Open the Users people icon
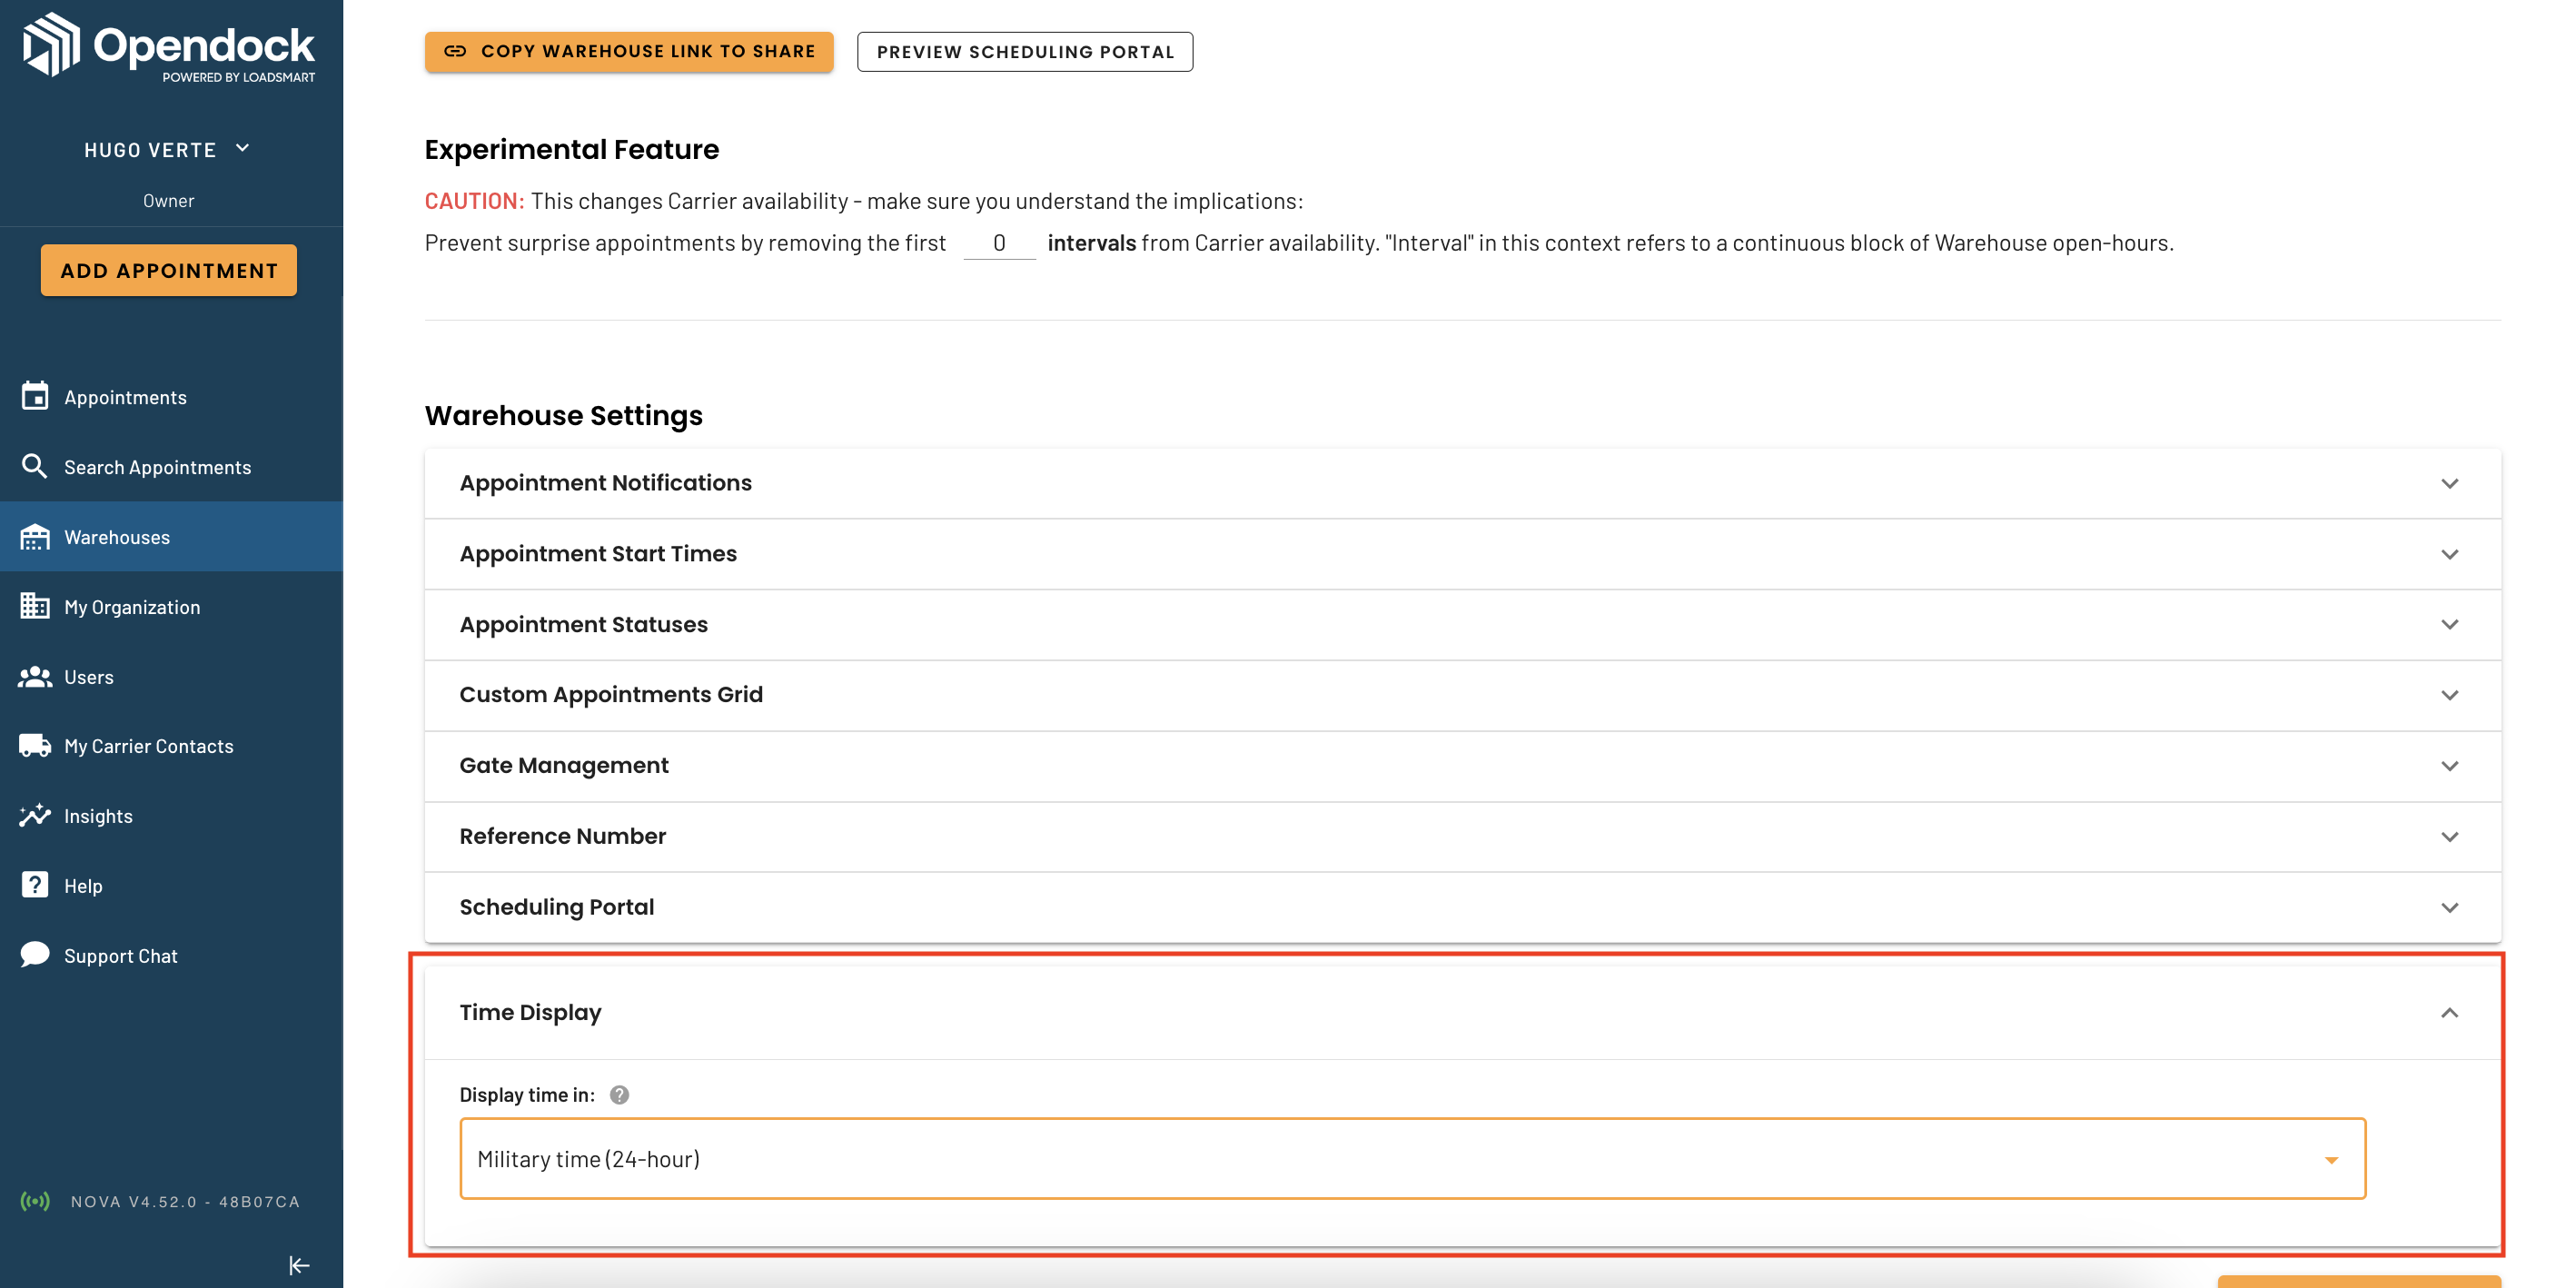 click(x=35, y=676)
